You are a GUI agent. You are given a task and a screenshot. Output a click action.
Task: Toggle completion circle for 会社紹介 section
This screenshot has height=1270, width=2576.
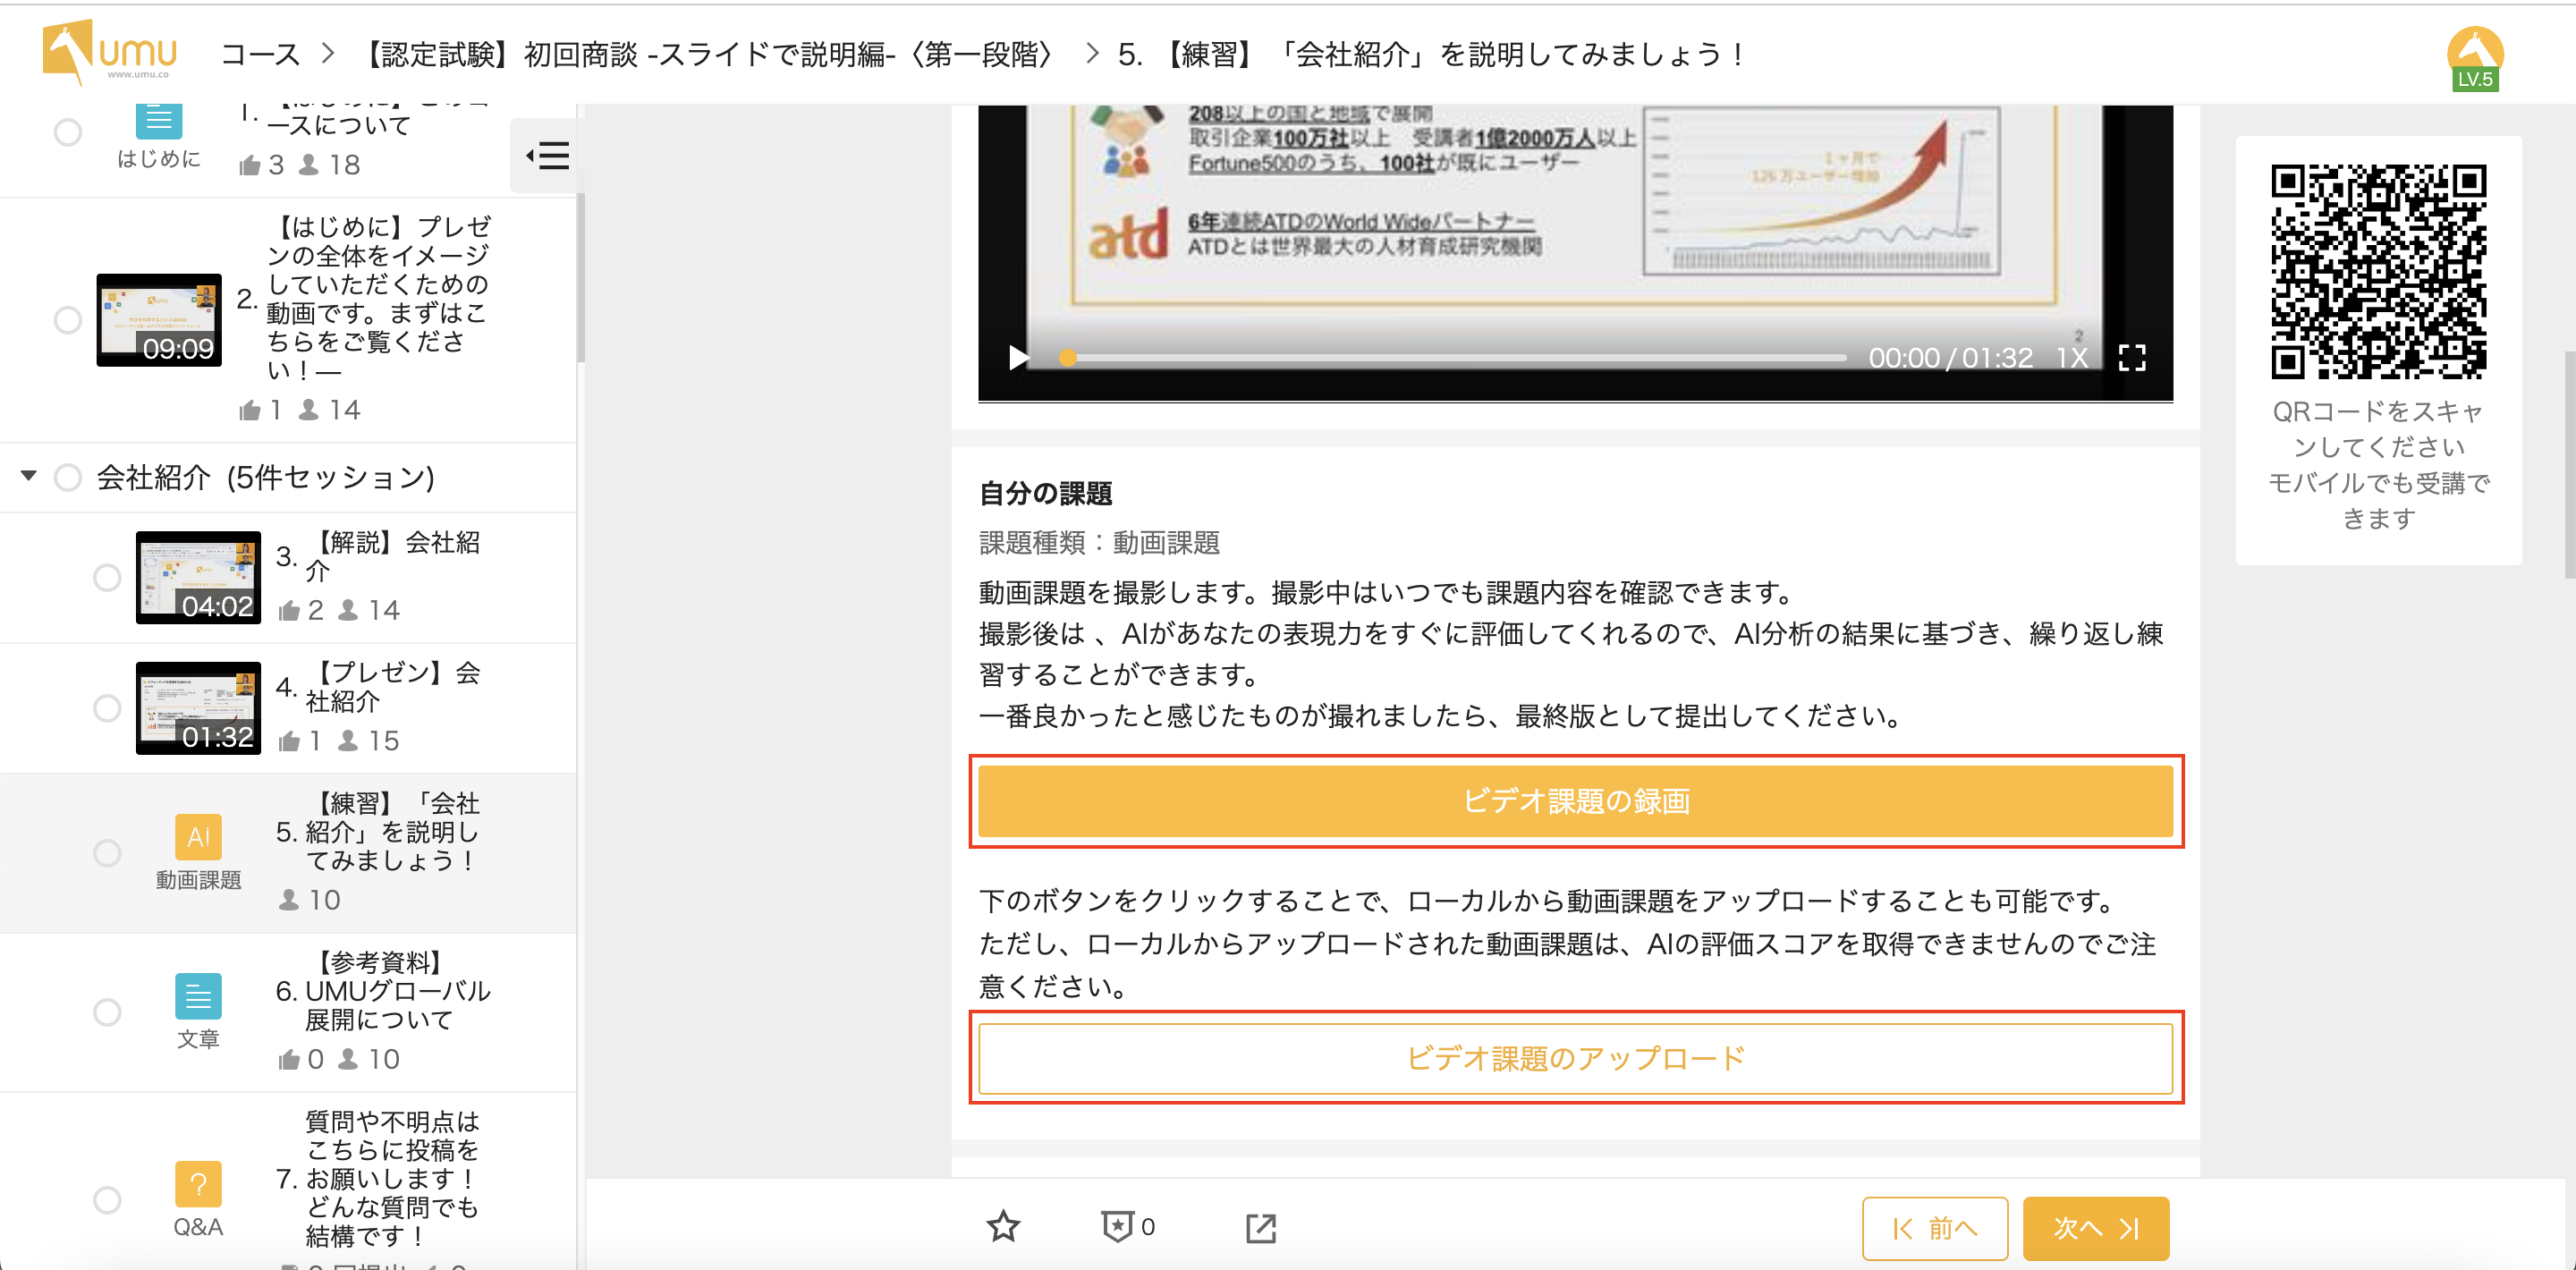68,477
